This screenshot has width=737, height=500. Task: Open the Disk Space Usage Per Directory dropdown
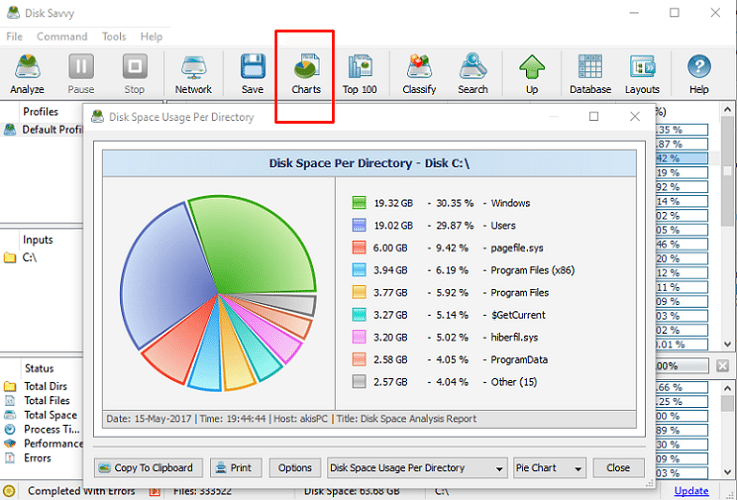[x=417, y=468]
